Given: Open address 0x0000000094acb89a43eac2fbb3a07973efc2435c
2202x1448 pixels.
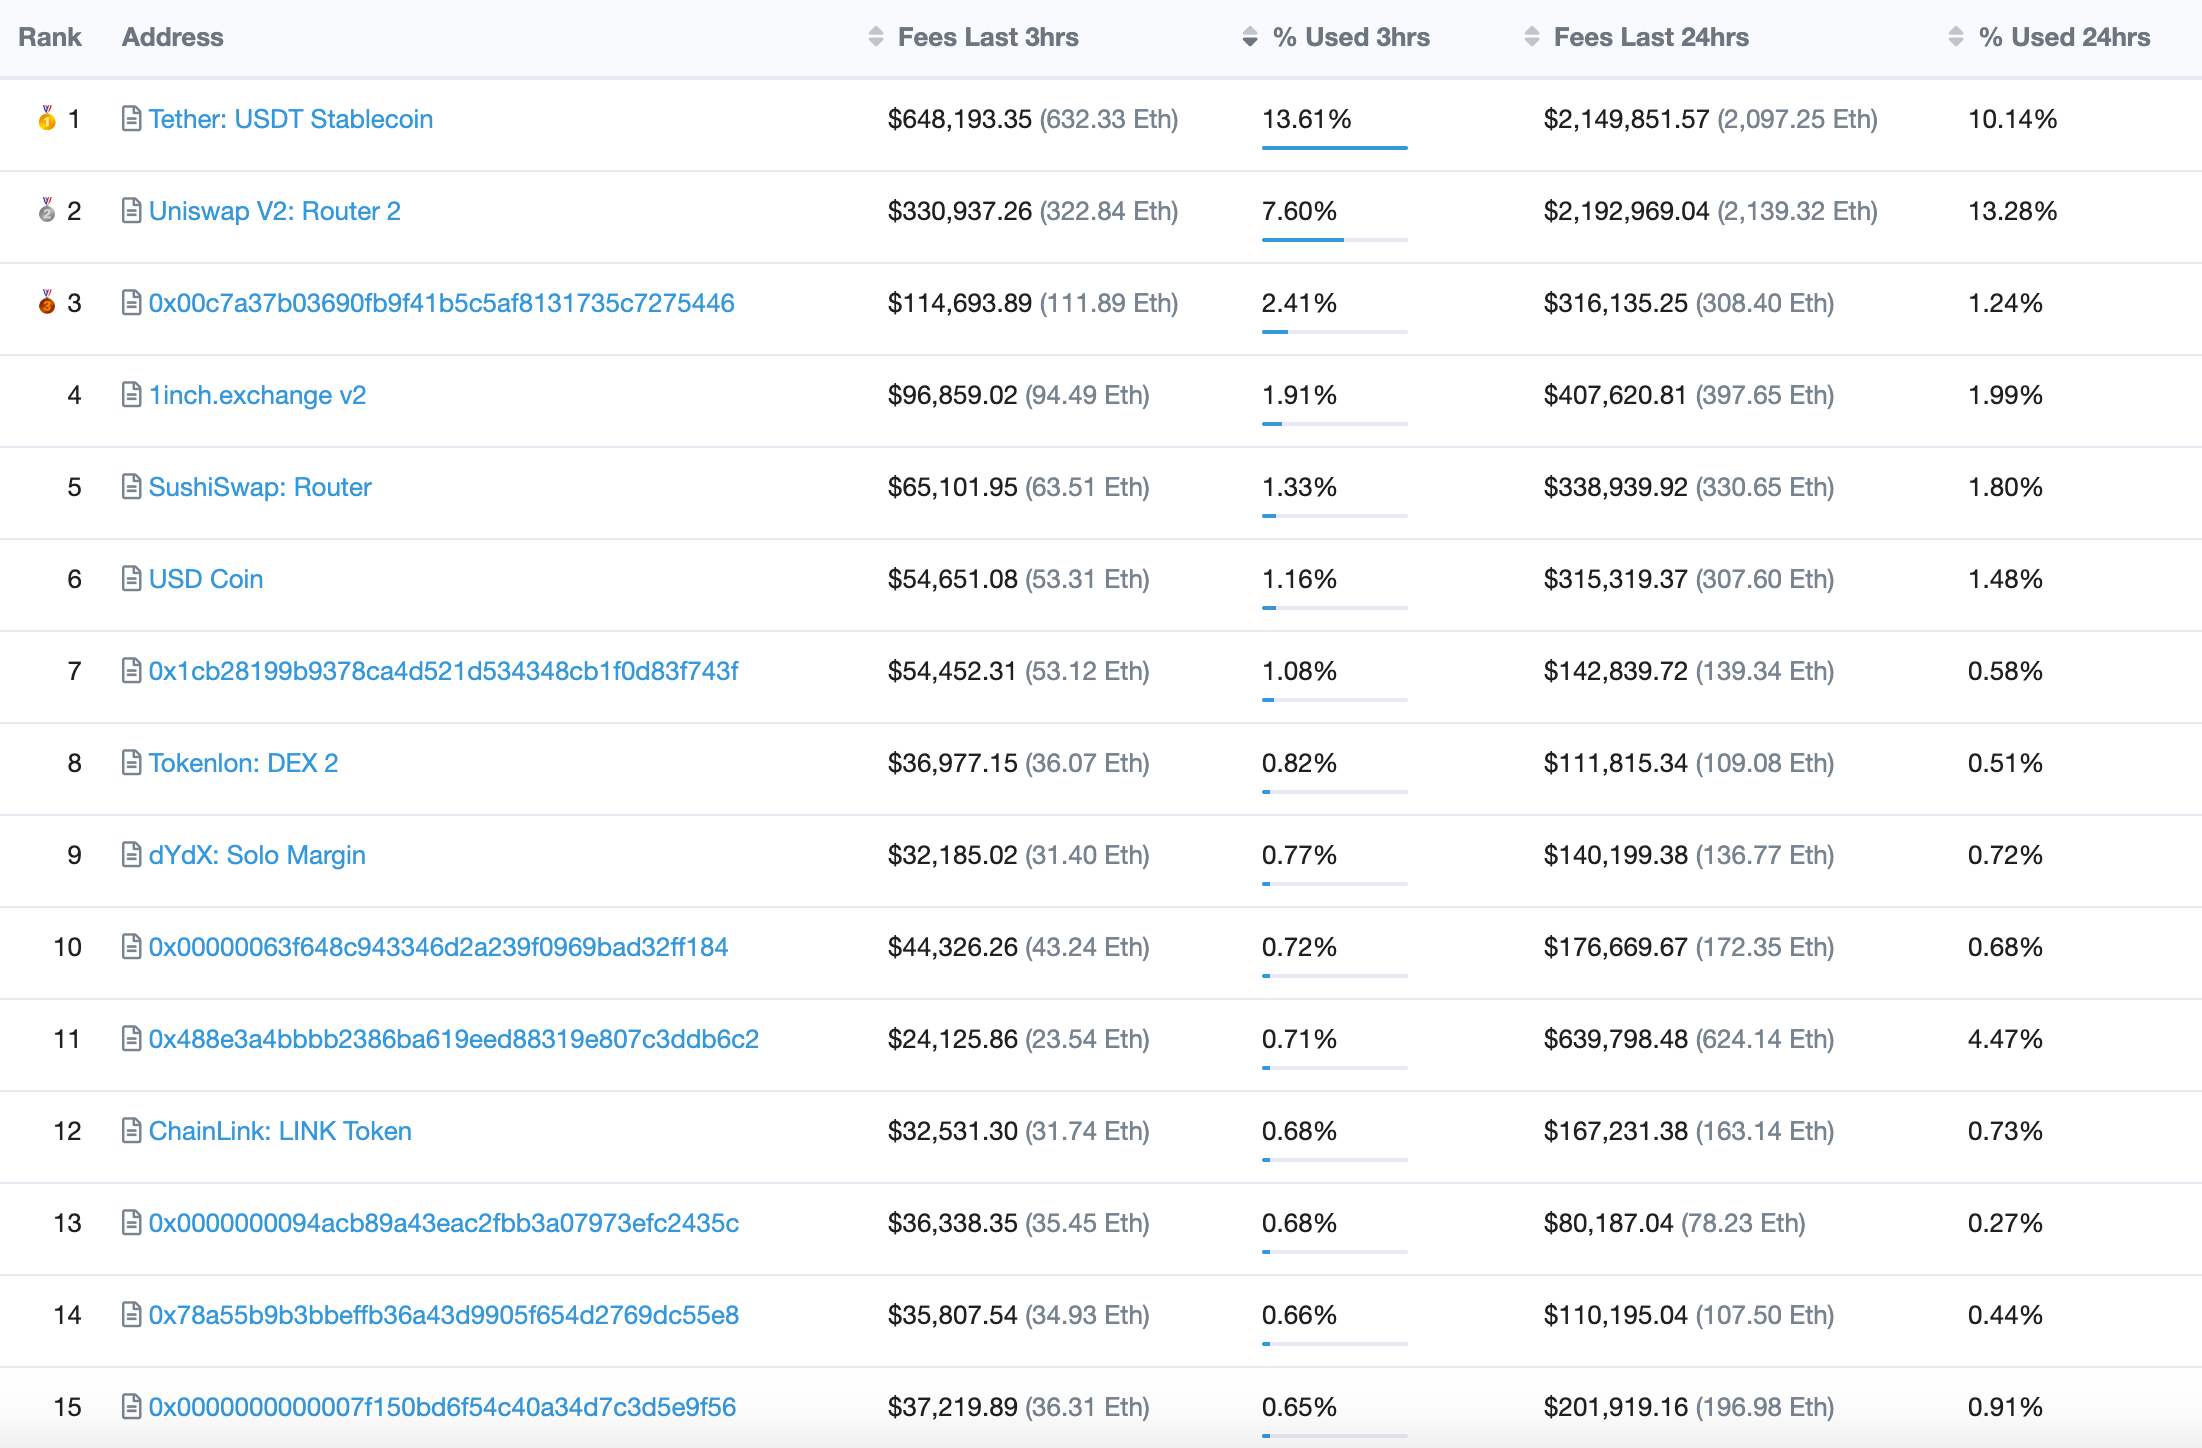Looking at the screenshot, I should (x=444, y=1223).
